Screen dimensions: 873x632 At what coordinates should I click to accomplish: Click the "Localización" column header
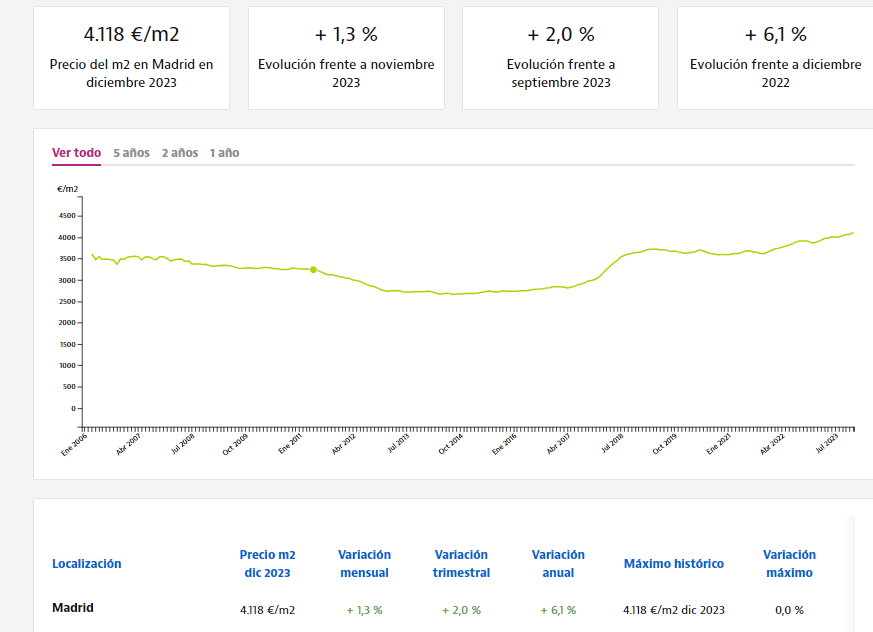pyautogui.click(x=86, y=564)
